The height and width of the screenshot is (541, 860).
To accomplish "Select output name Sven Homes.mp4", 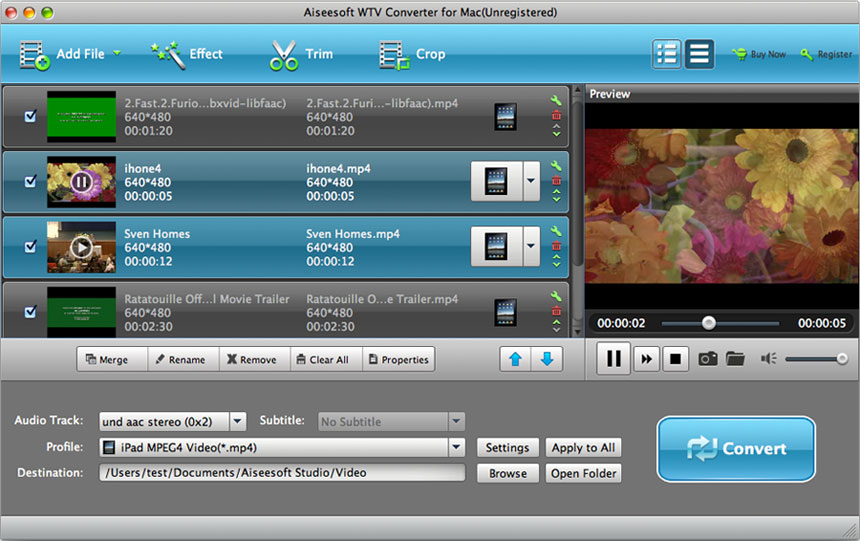I will [353, 234].
